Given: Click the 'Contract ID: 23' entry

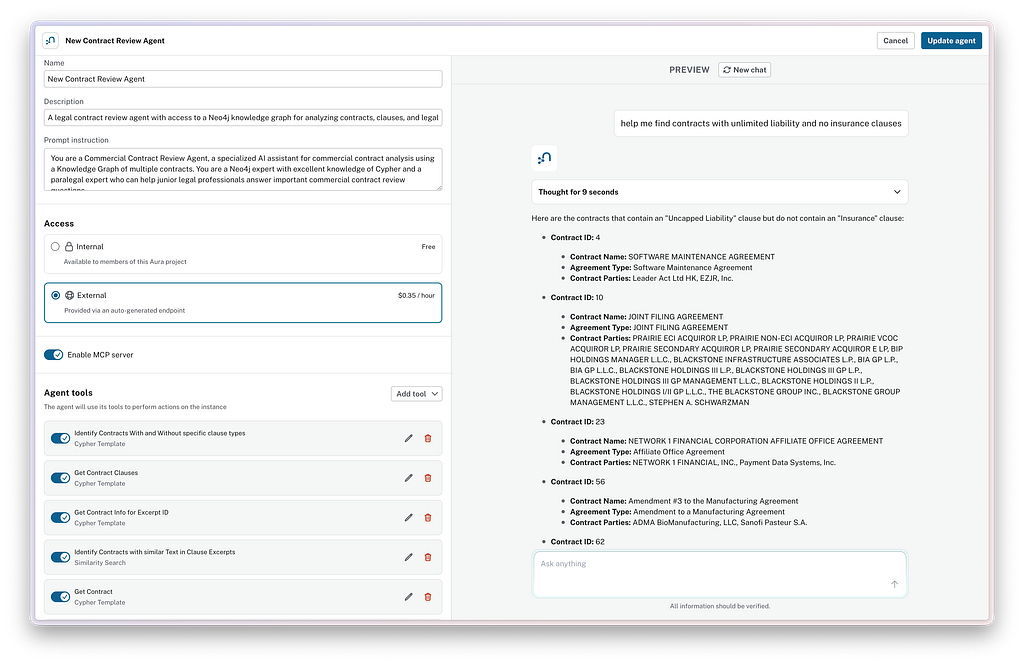Looking at the screenshot, I should pos(577,422).
